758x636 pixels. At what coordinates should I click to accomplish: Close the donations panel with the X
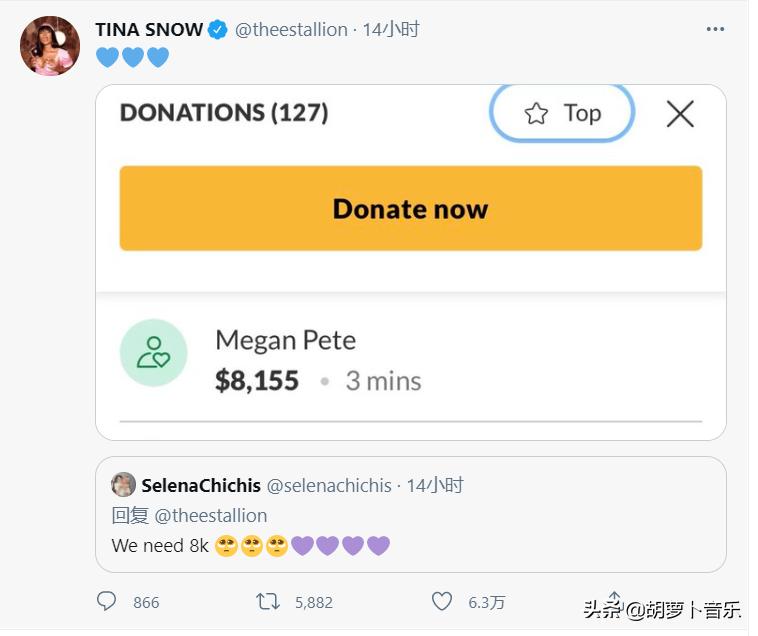tap(680, 114)
